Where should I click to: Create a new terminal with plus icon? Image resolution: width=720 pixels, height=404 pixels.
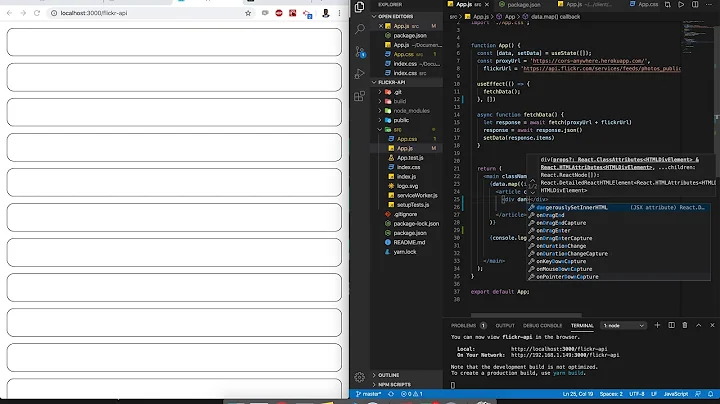[657, 325]
